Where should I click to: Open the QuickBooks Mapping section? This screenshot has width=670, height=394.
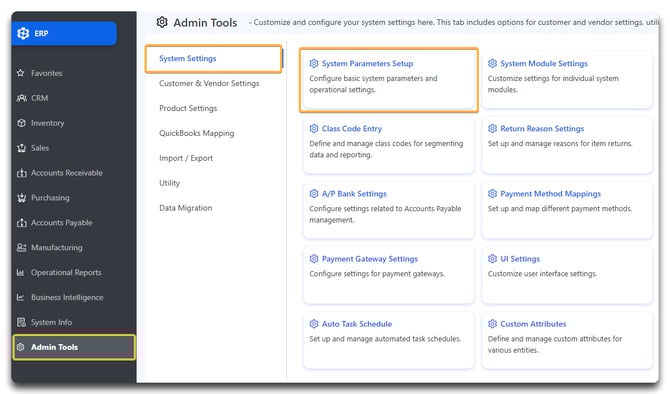(x=197, y=133)
